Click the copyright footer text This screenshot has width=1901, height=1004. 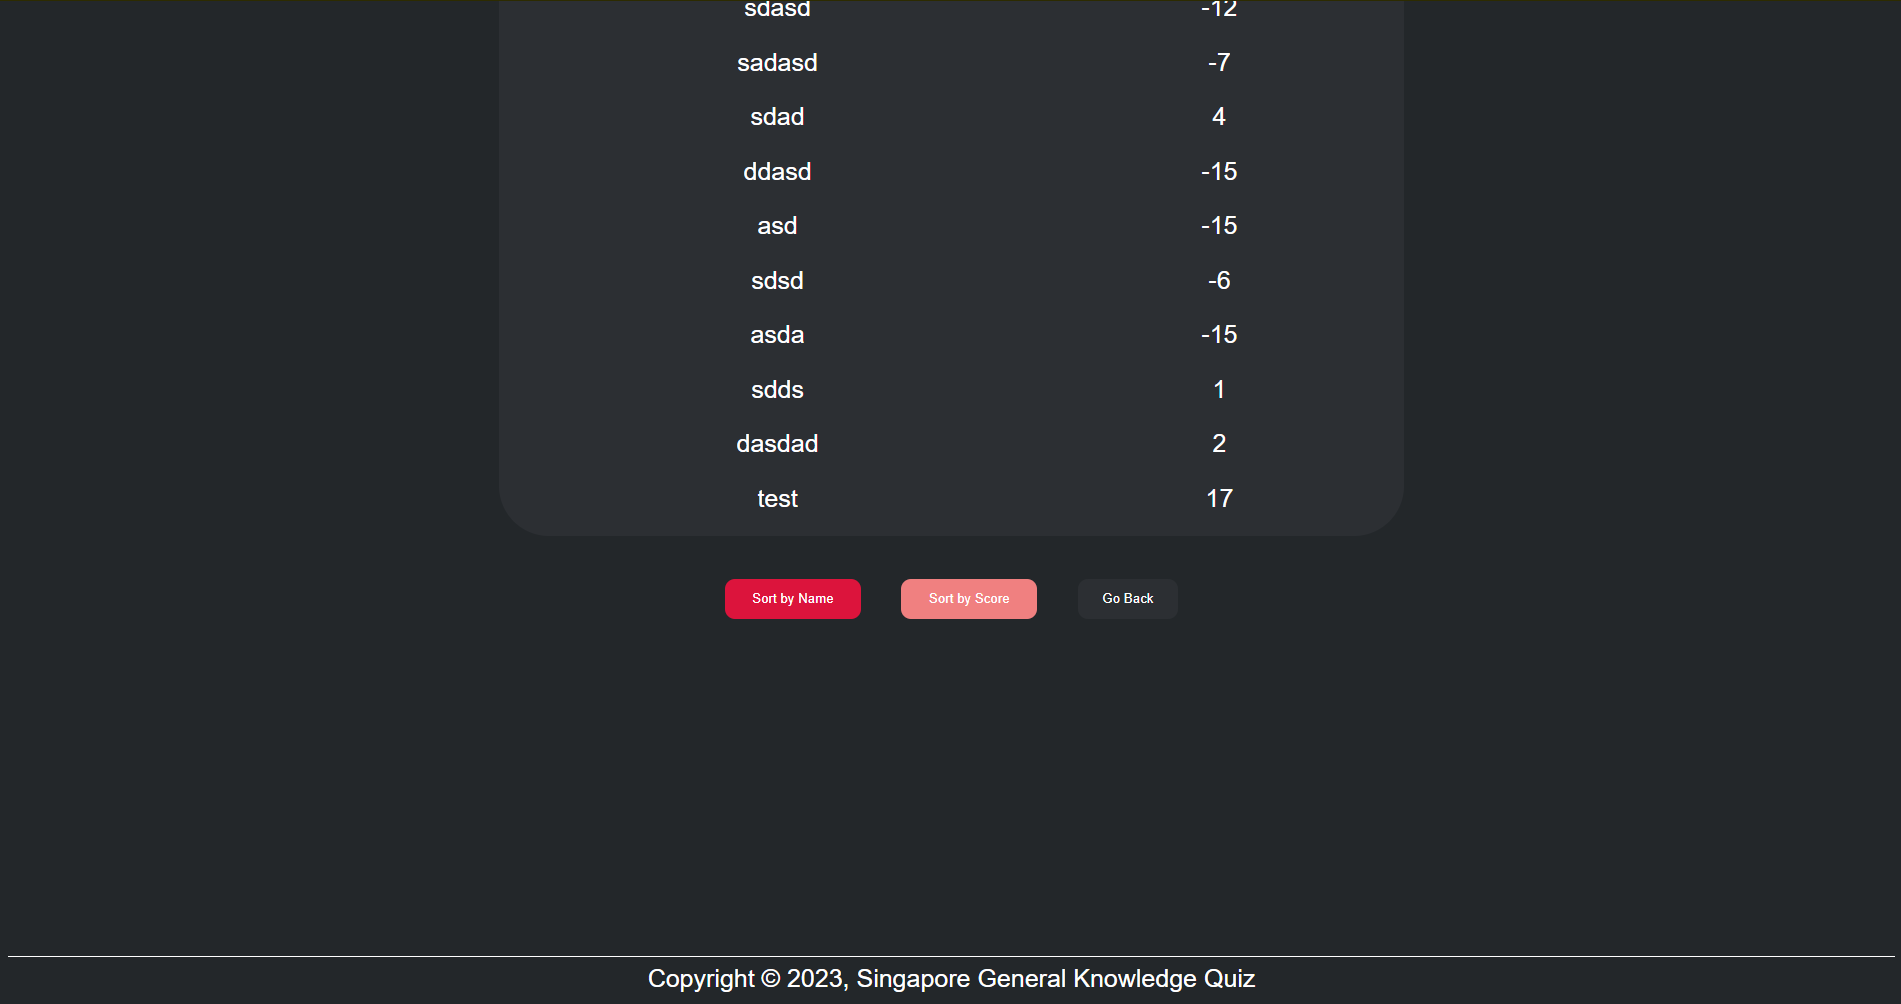click(x=951, y=978)
